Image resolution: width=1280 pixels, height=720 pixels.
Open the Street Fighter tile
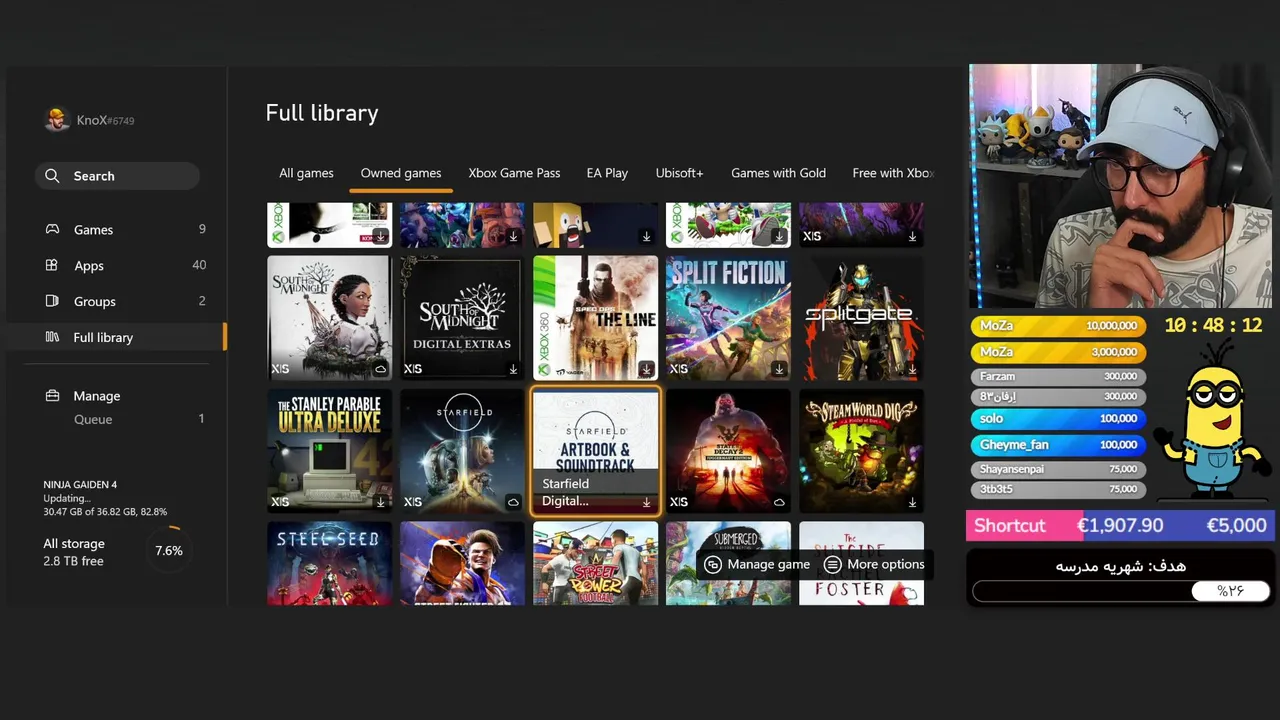[x=462, y=563]
